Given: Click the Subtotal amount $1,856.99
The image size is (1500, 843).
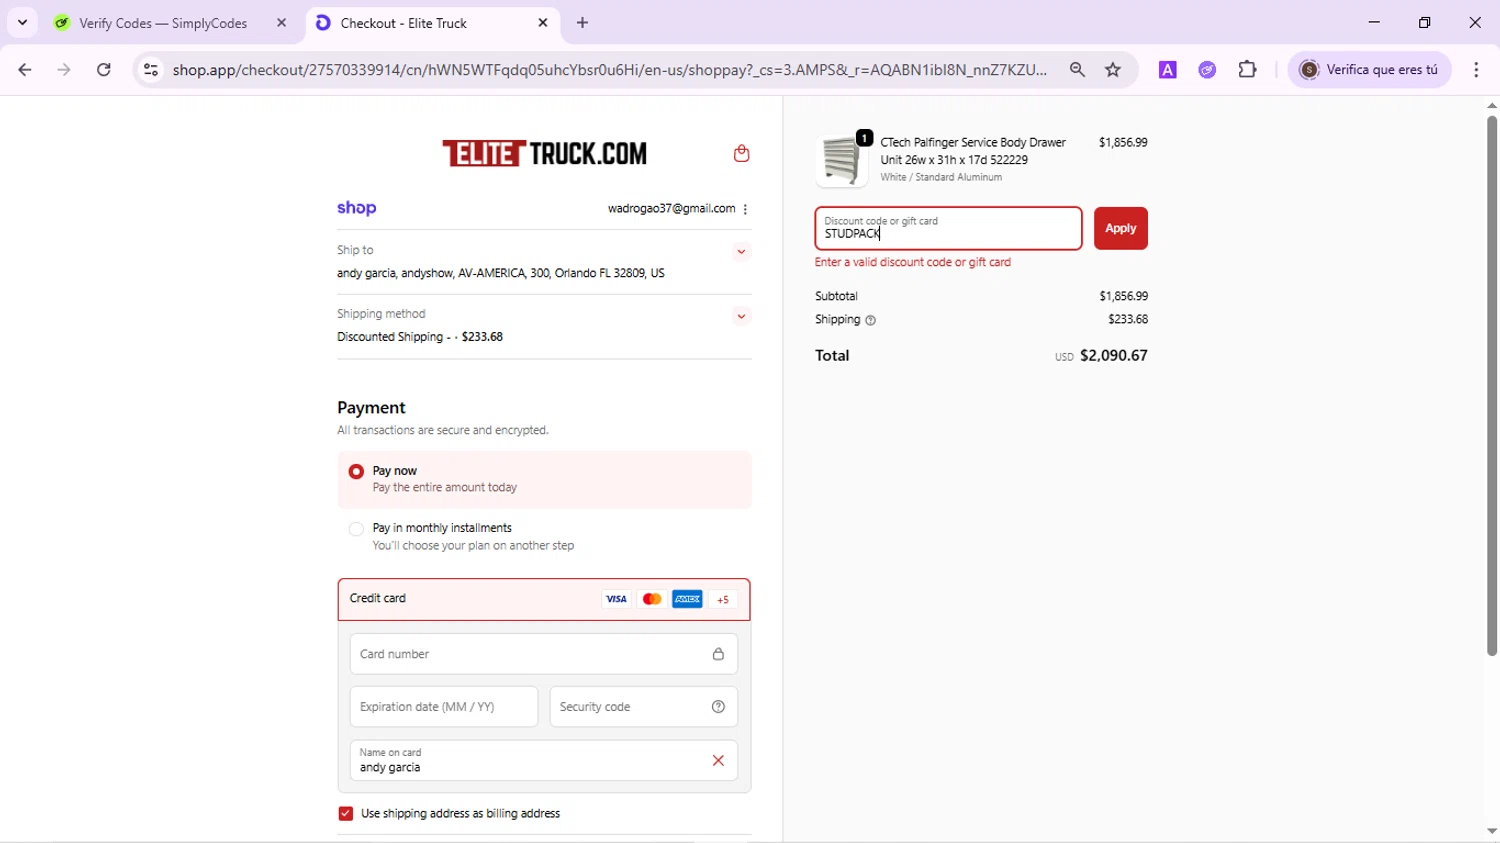Looking at the screenshot, I should 1124,296.
